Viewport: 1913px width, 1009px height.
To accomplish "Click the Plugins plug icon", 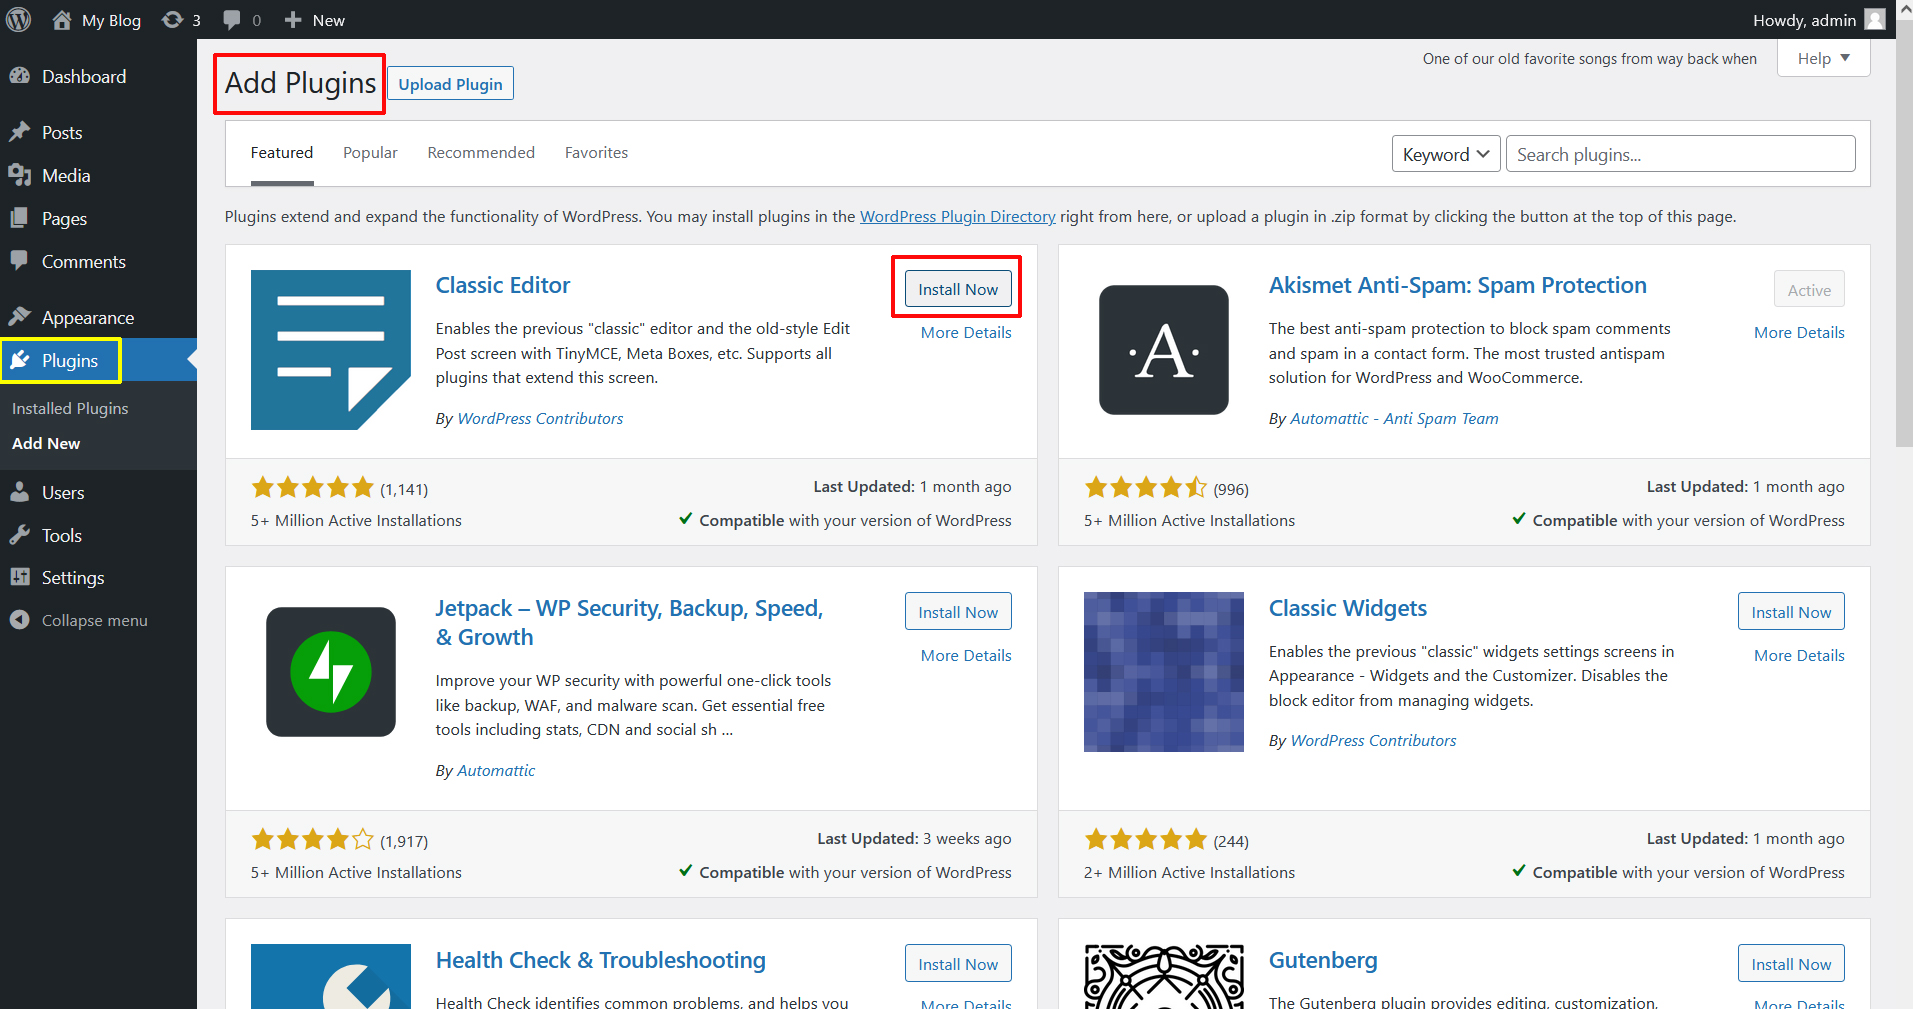I will pos(22,360).
